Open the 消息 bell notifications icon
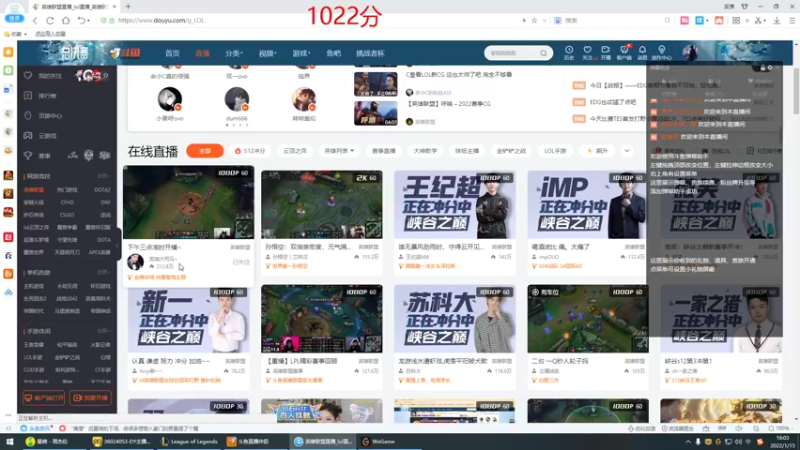The image size is (800, 450). [x=642, y=52]
